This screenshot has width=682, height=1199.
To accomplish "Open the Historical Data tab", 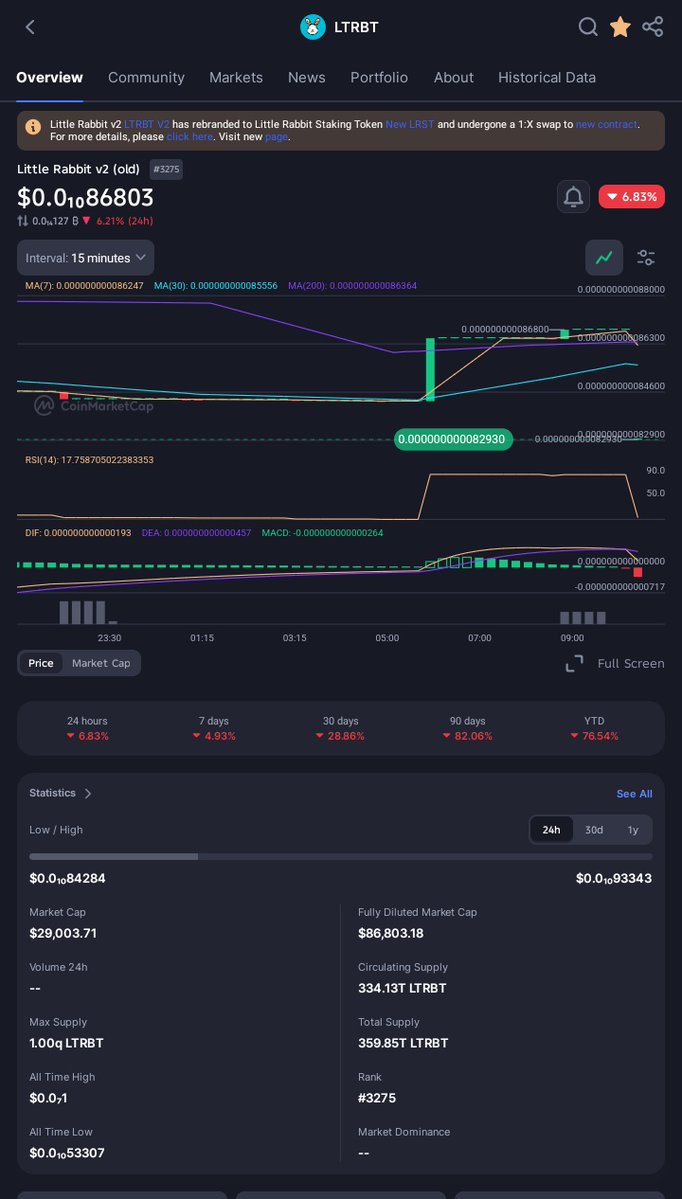I will 547,77.
